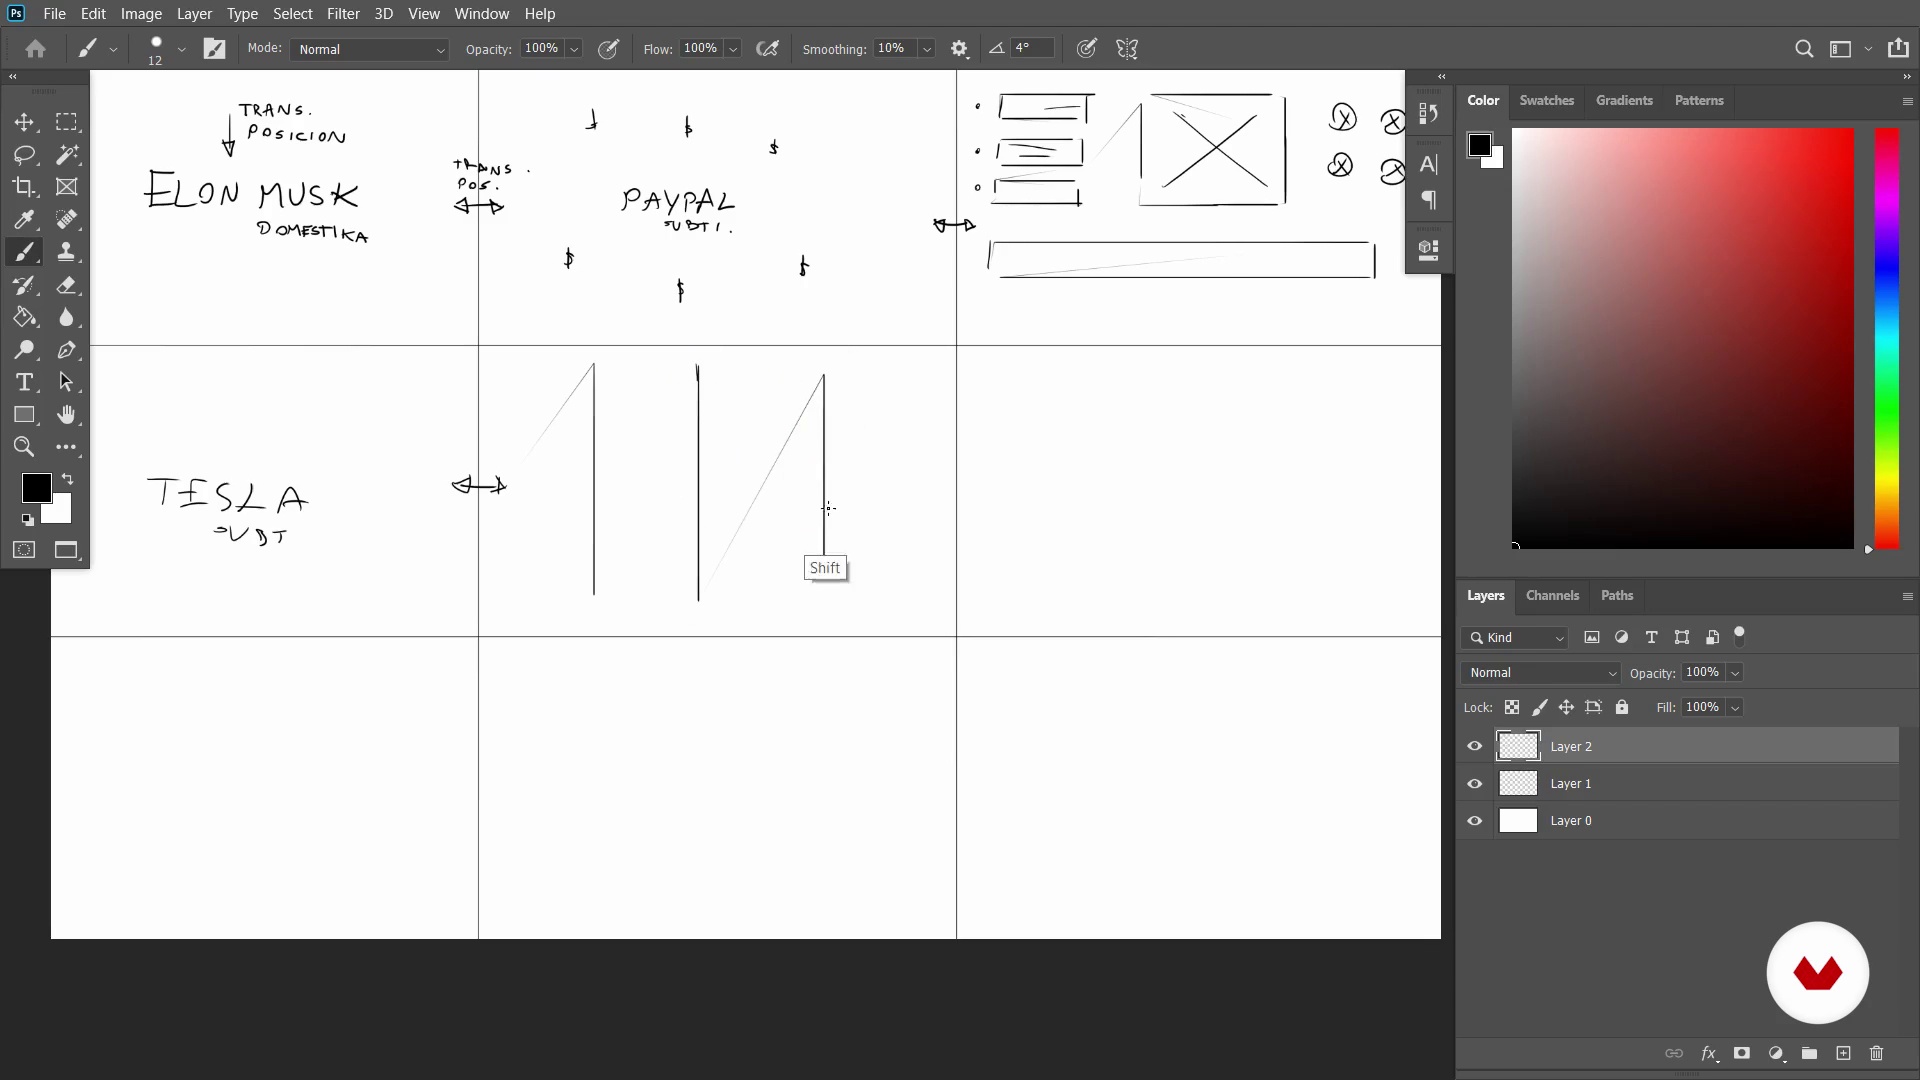Open the brush preset picker dropdown

pos(182,49)
